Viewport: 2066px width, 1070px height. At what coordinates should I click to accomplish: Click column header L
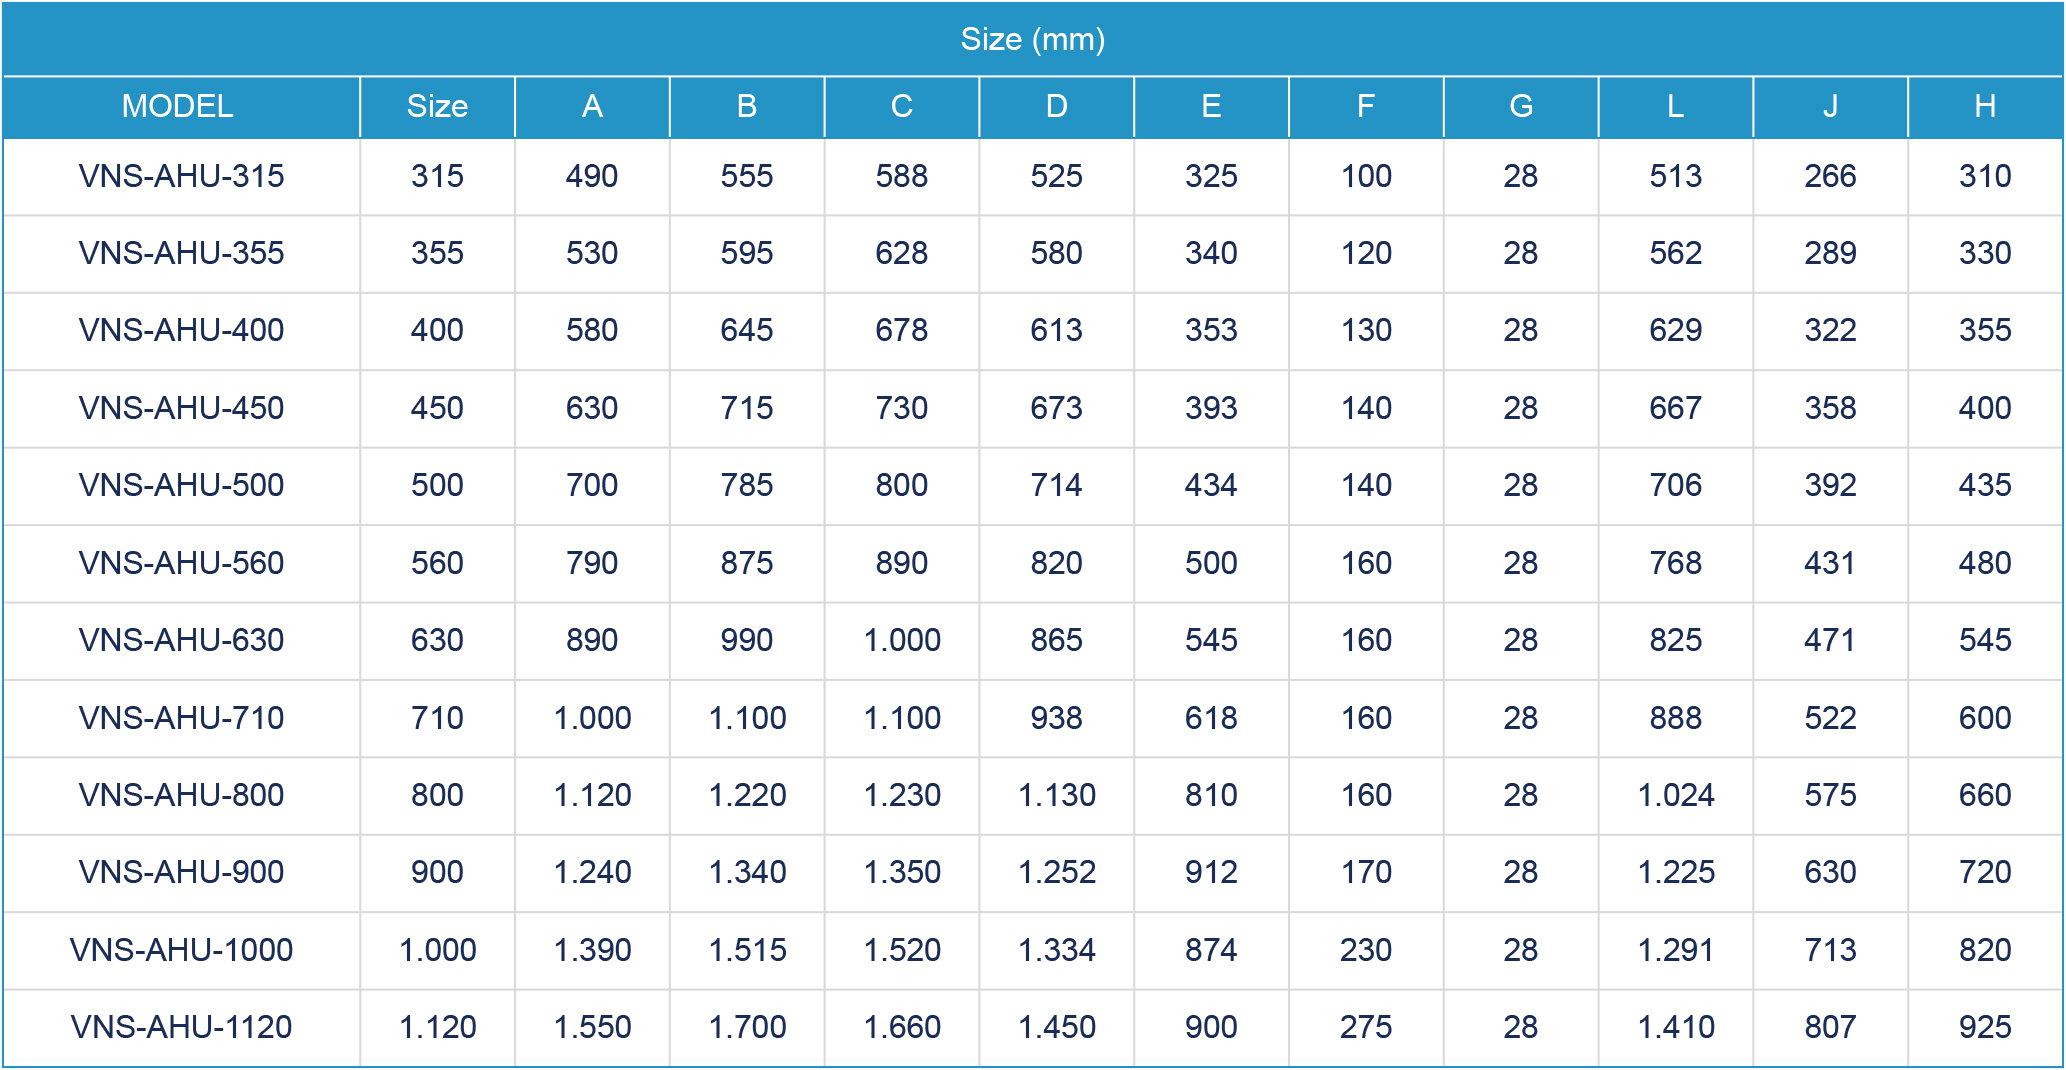[1675, 106]
